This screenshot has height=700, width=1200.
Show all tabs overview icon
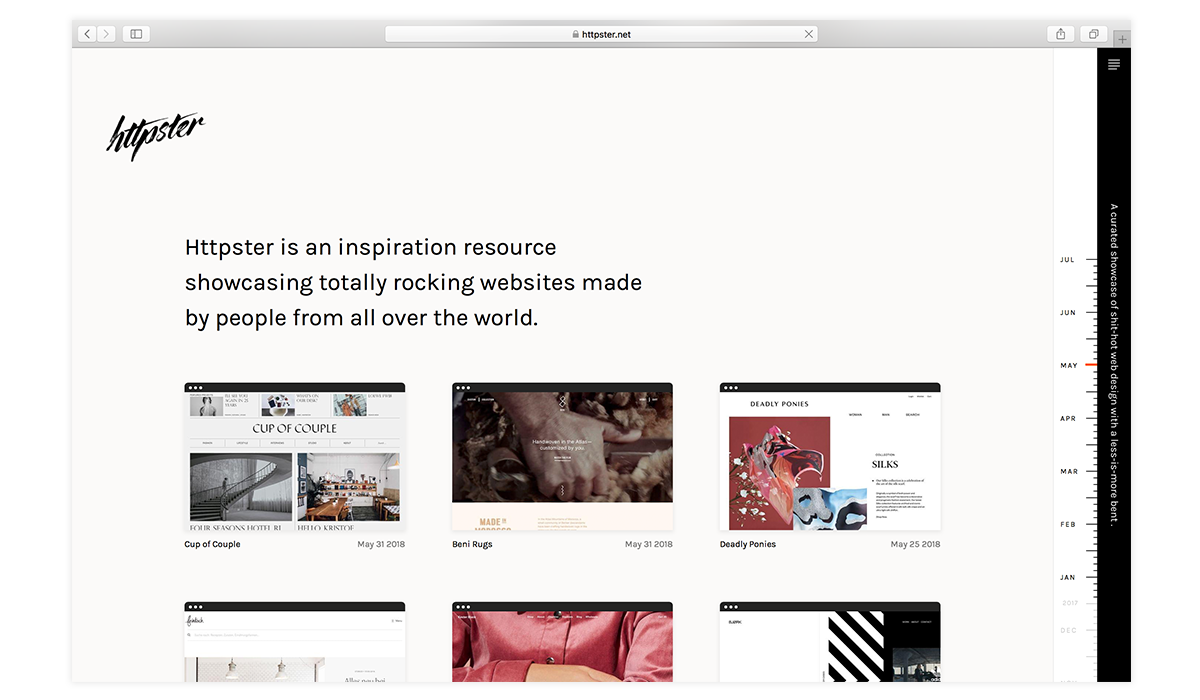[x=1093, y=34]
